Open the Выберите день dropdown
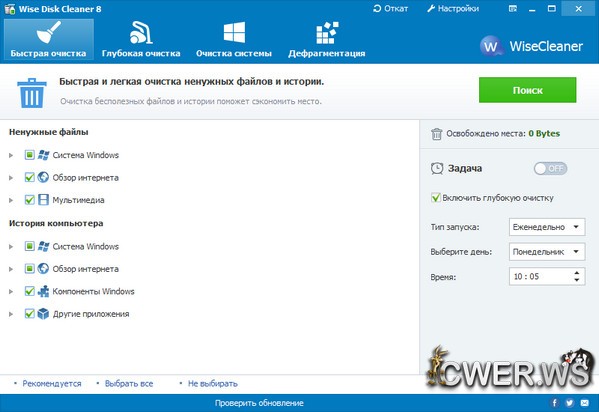 [547, 252]
